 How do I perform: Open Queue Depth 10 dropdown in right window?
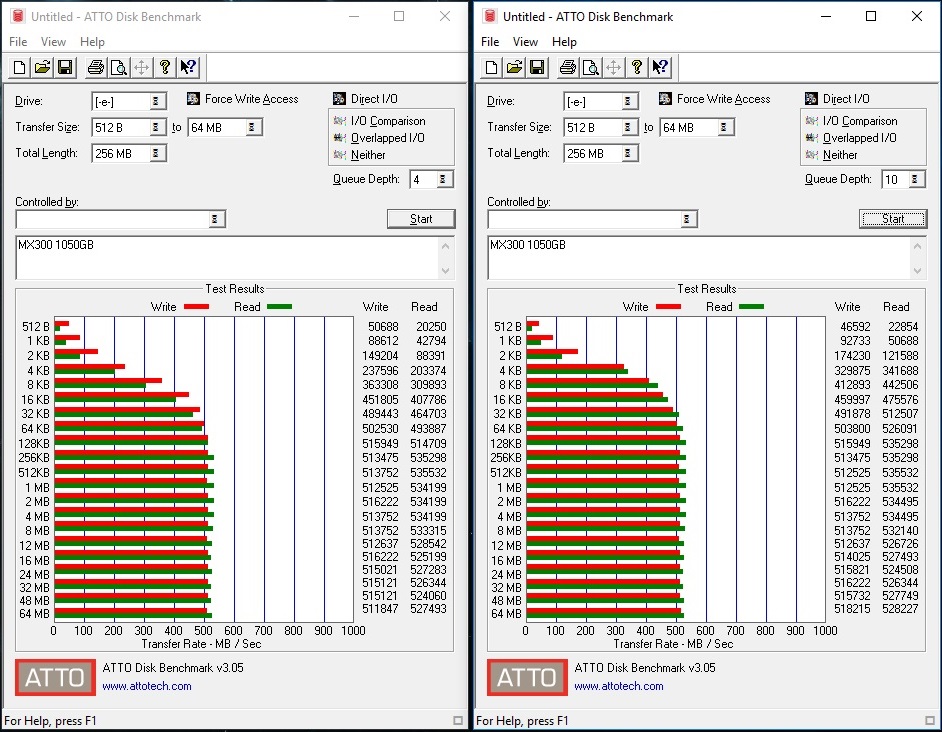(x=916, y=179)
